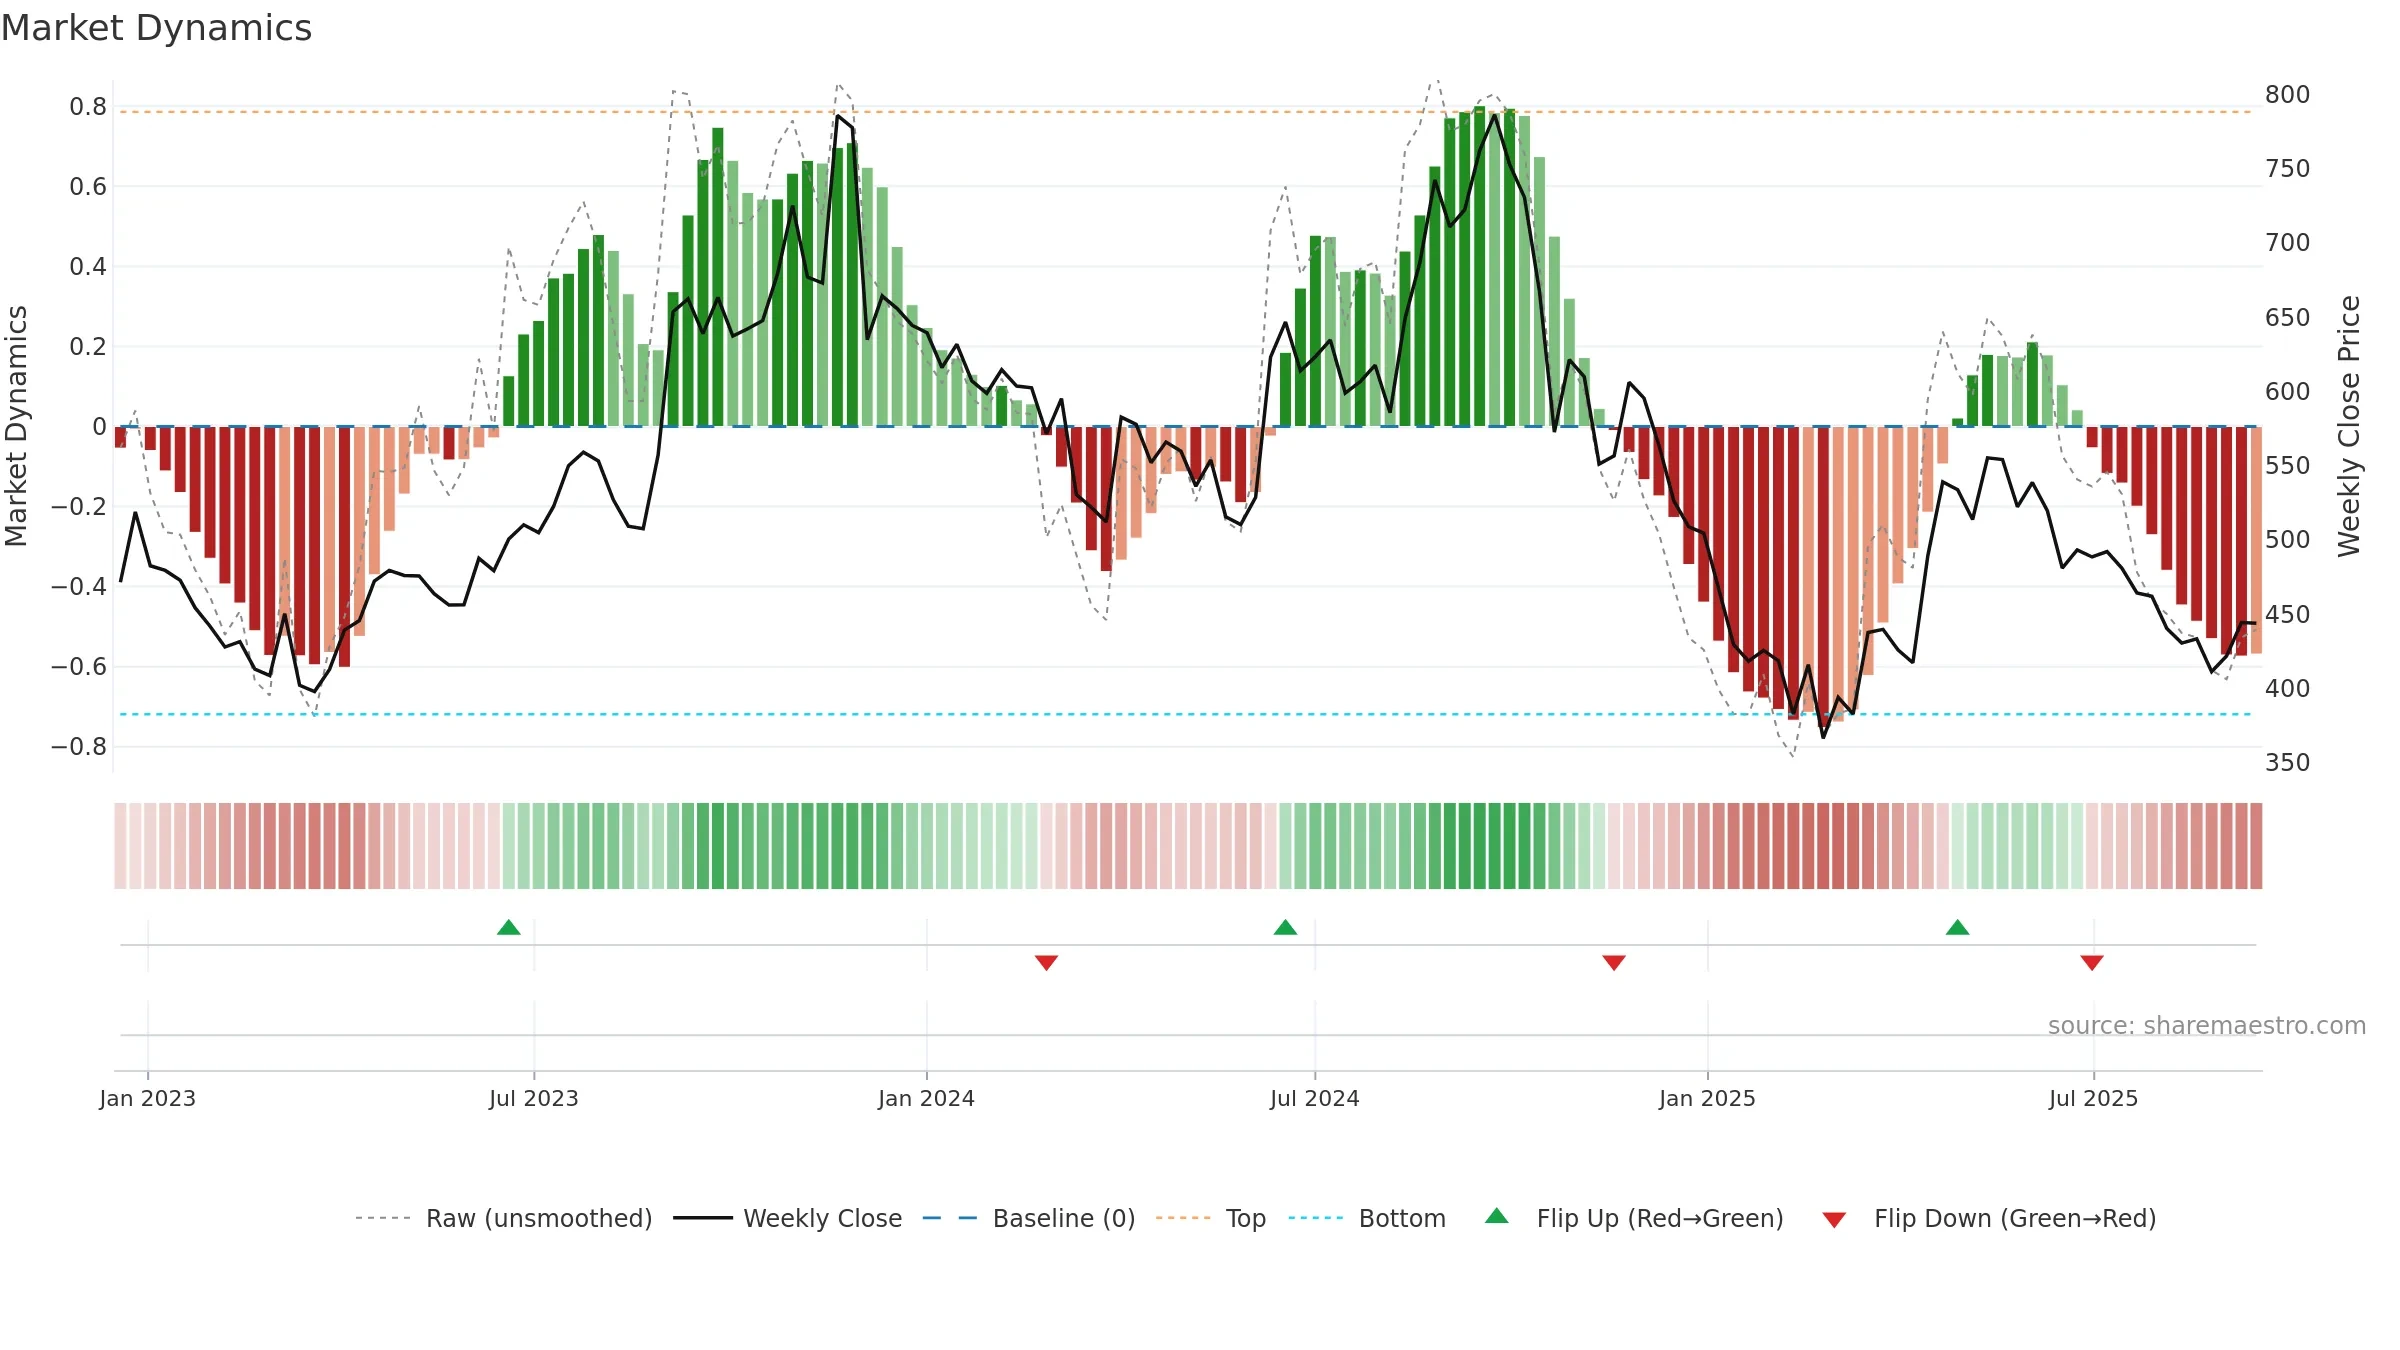Click the source: sharemaestro.com text

[2207, 1025]
